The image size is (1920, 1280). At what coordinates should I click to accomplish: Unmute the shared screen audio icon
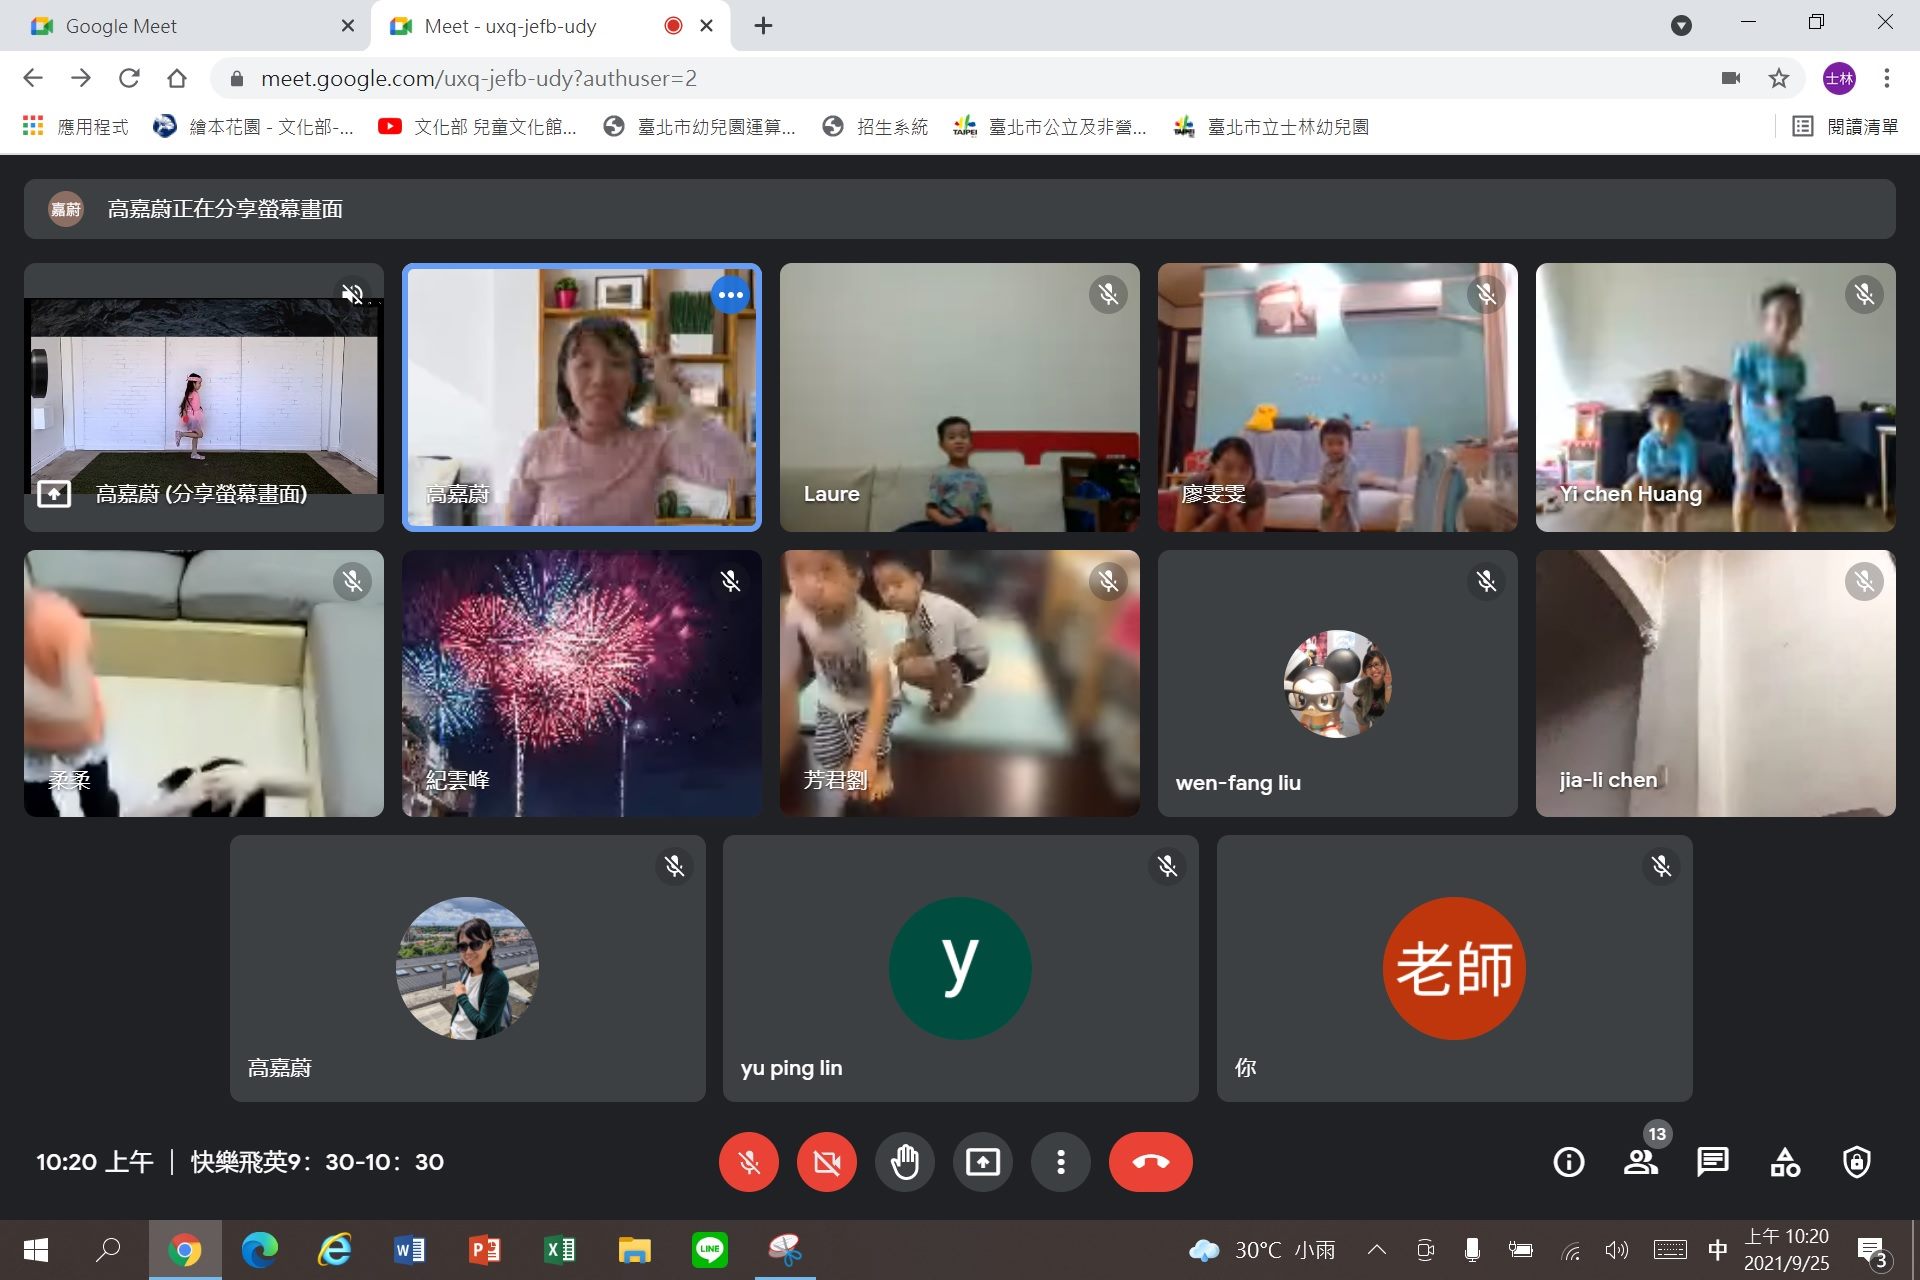click(352, 294)
